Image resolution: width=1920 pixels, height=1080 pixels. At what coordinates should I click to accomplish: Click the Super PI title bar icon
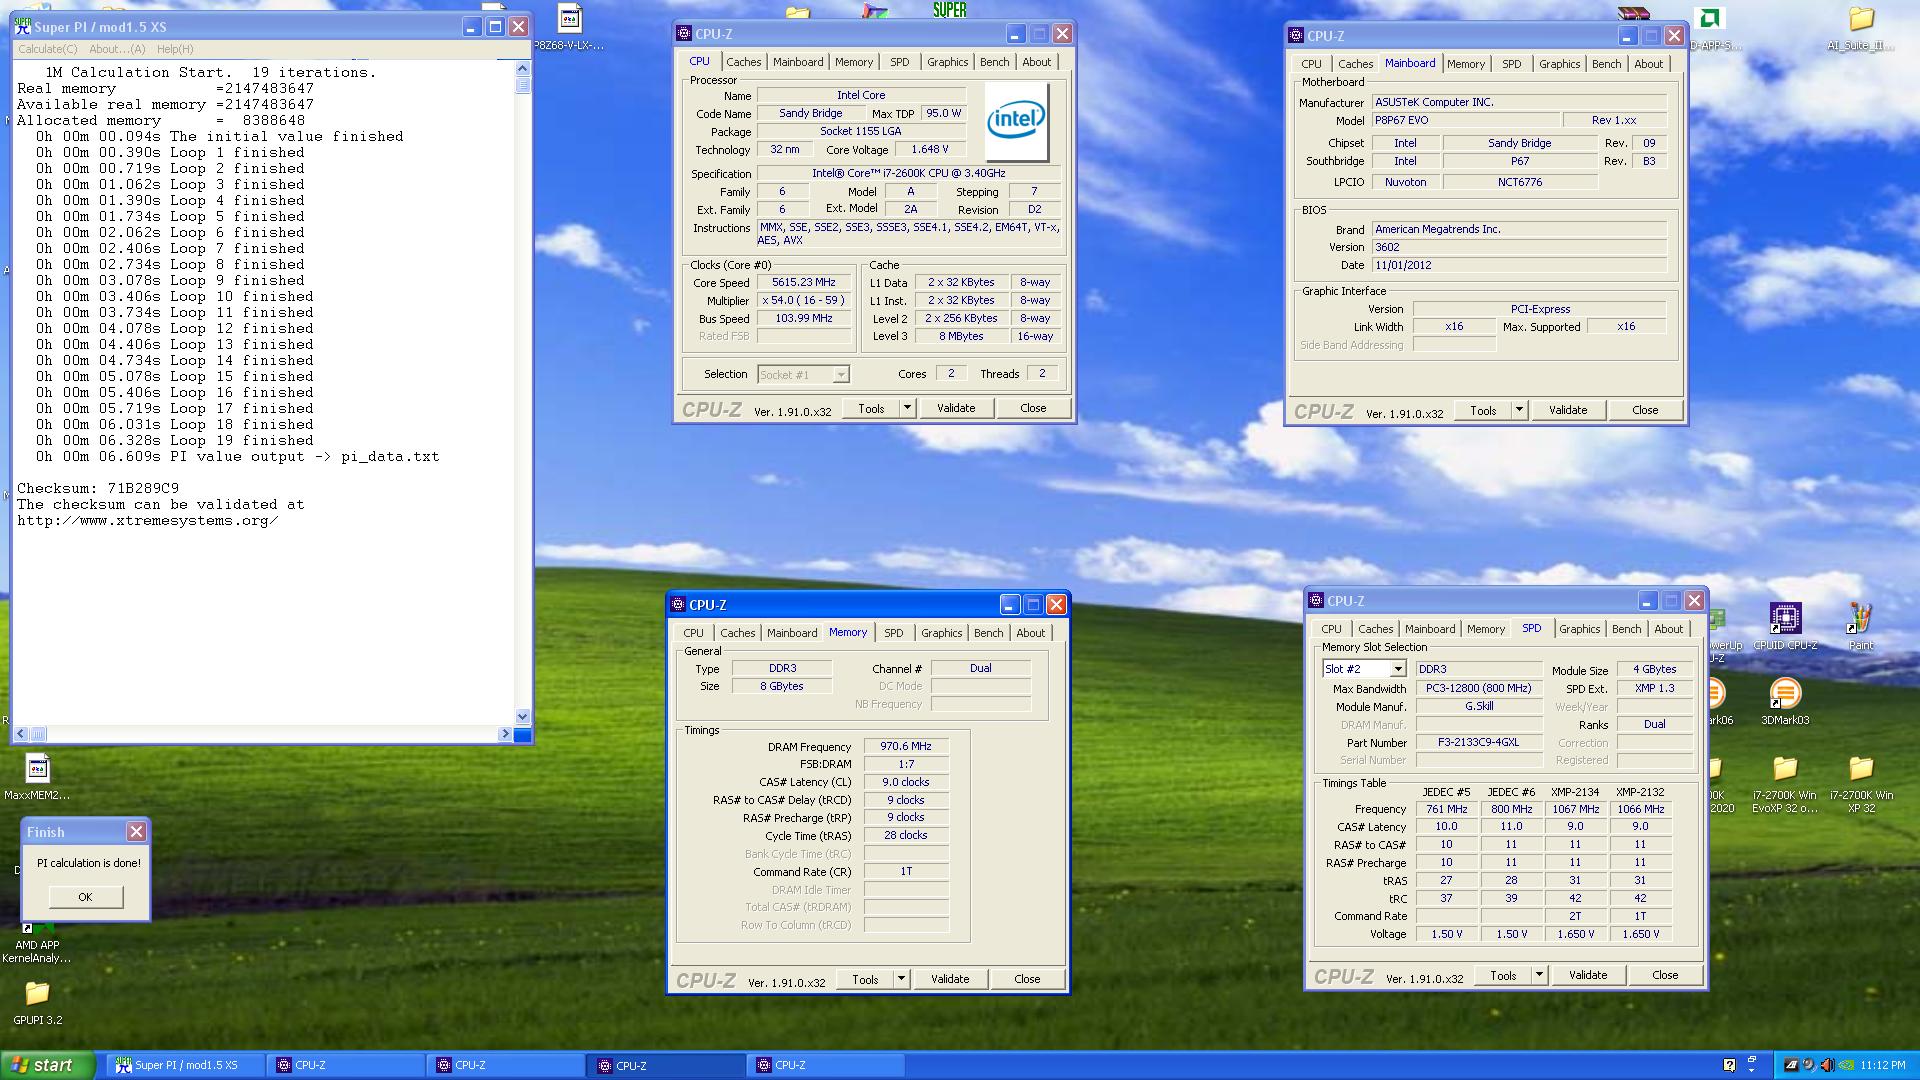22,27
